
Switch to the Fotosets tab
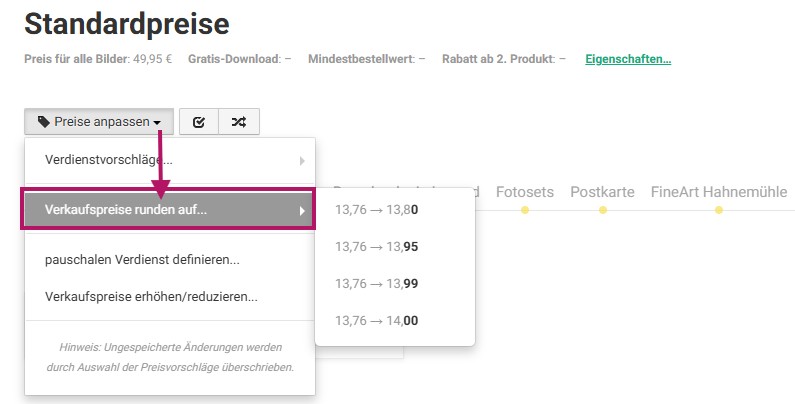(525, 191)
